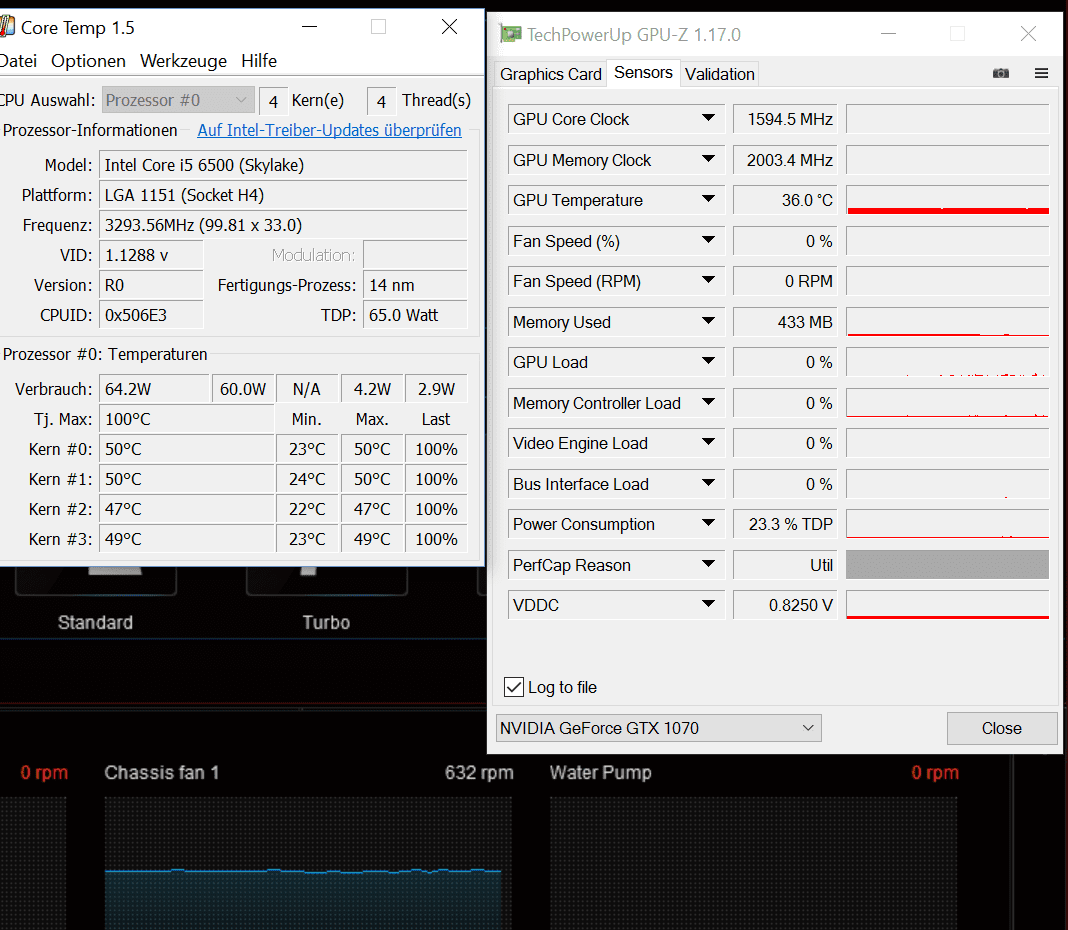Click the Water Pump graph area

(x=753, y=863)
